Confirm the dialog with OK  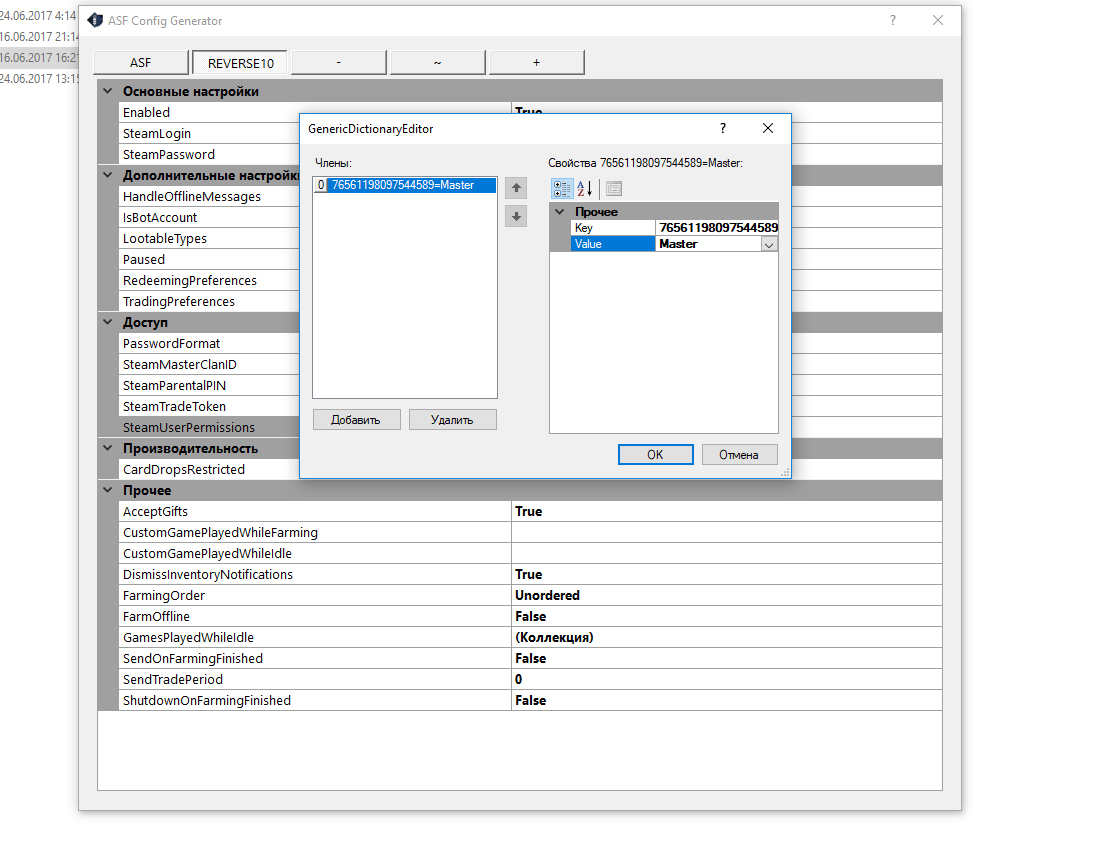tap(655, 454)
